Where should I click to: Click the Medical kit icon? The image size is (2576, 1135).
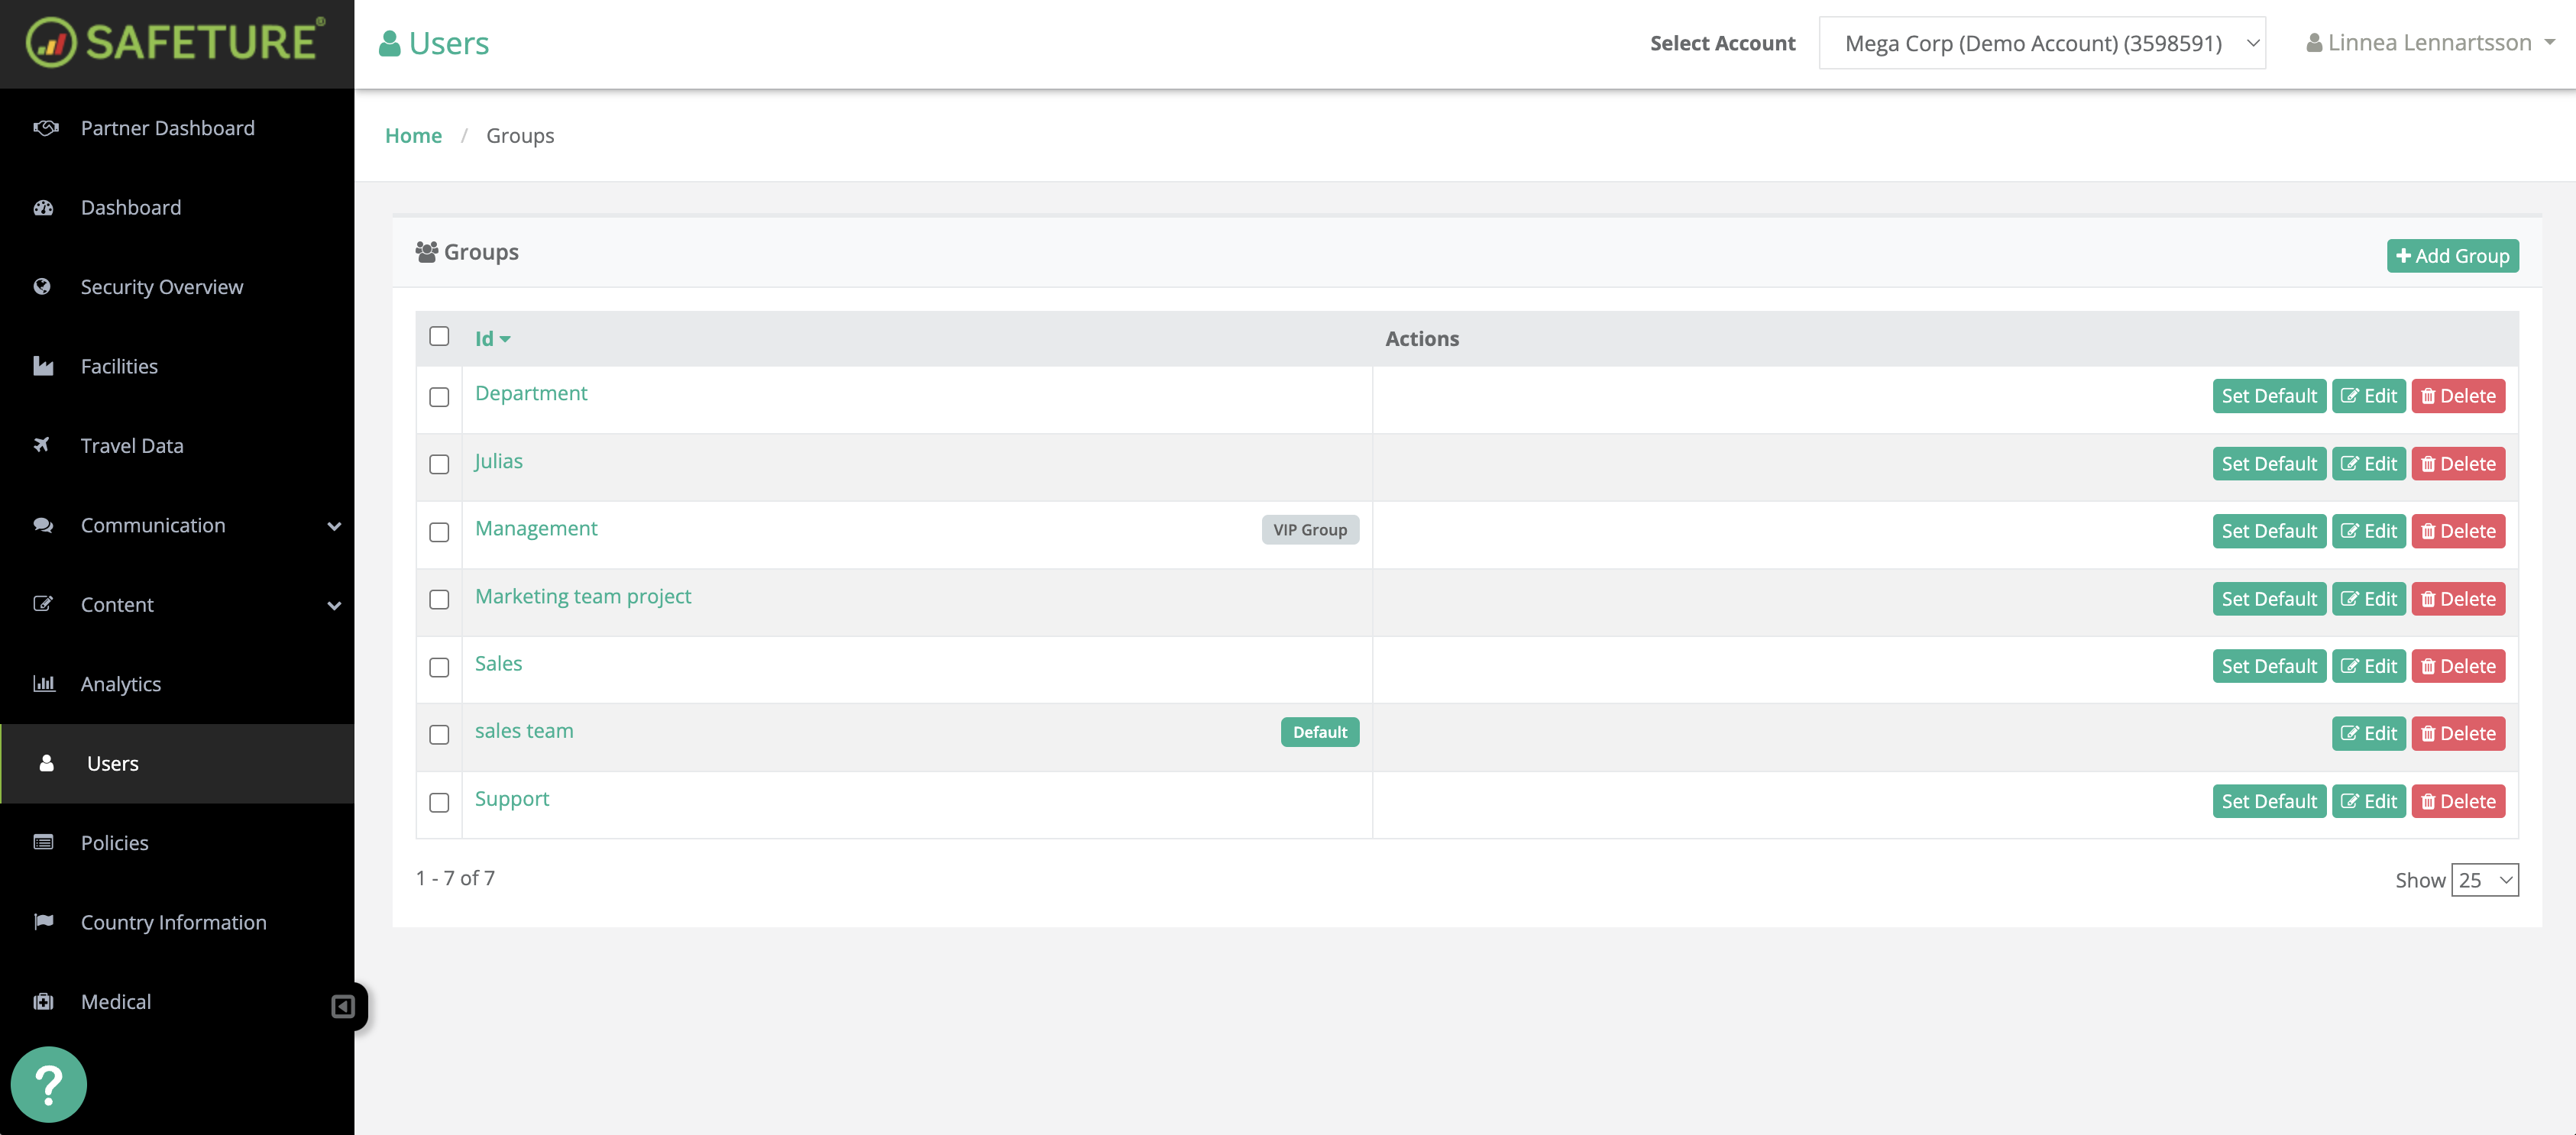(x=43, y=1001)
